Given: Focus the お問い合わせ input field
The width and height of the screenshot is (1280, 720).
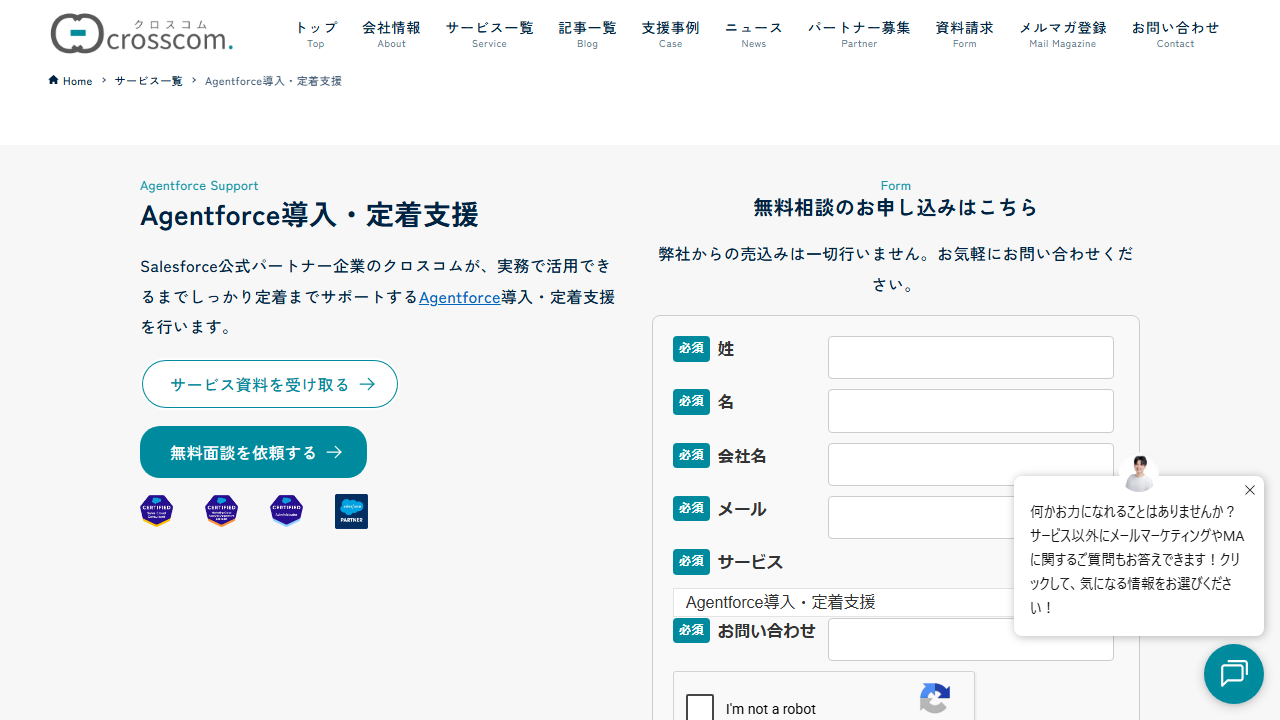Looking at the screenshot, I should (x=971, y=640).
